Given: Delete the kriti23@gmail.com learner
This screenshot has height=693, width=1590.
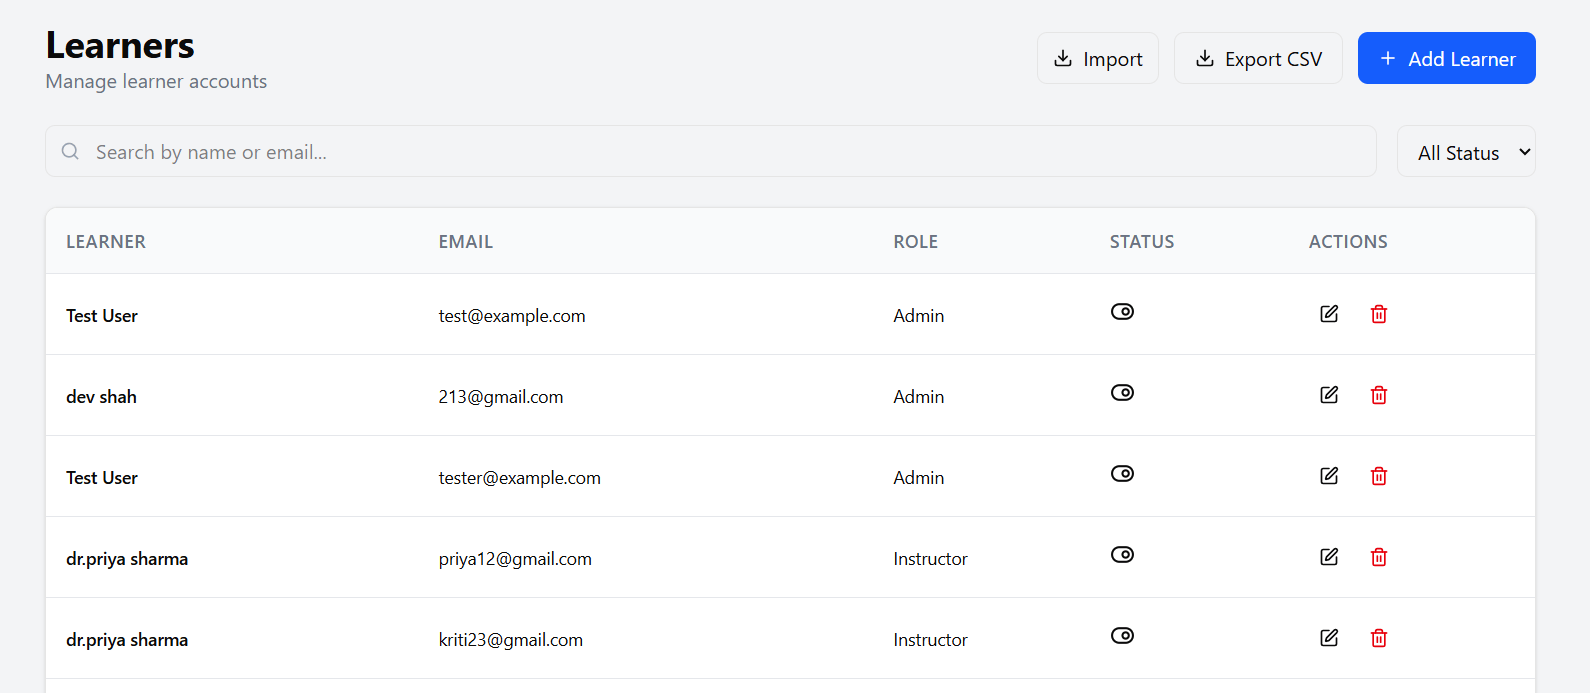Looking at the screenshot, I should (x=1379, y=638).
